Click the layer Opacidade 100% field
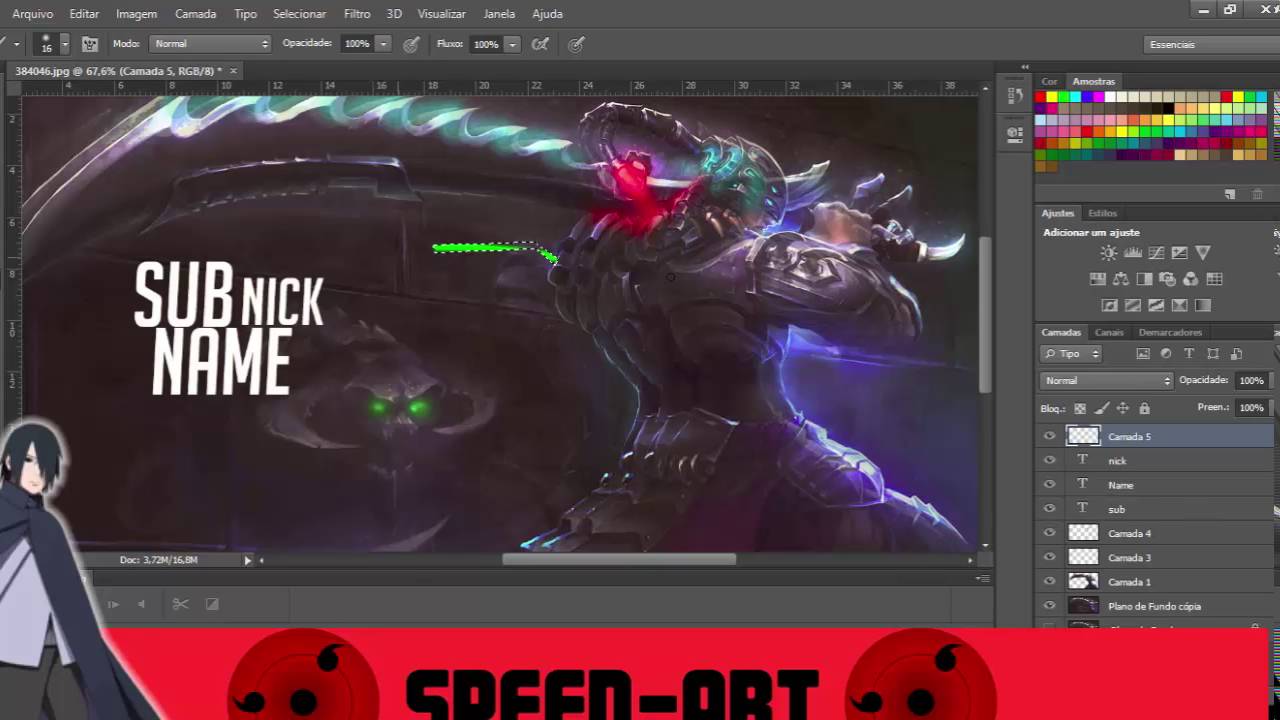This screenshot has width=1280, height=720. coord(1251,381)
